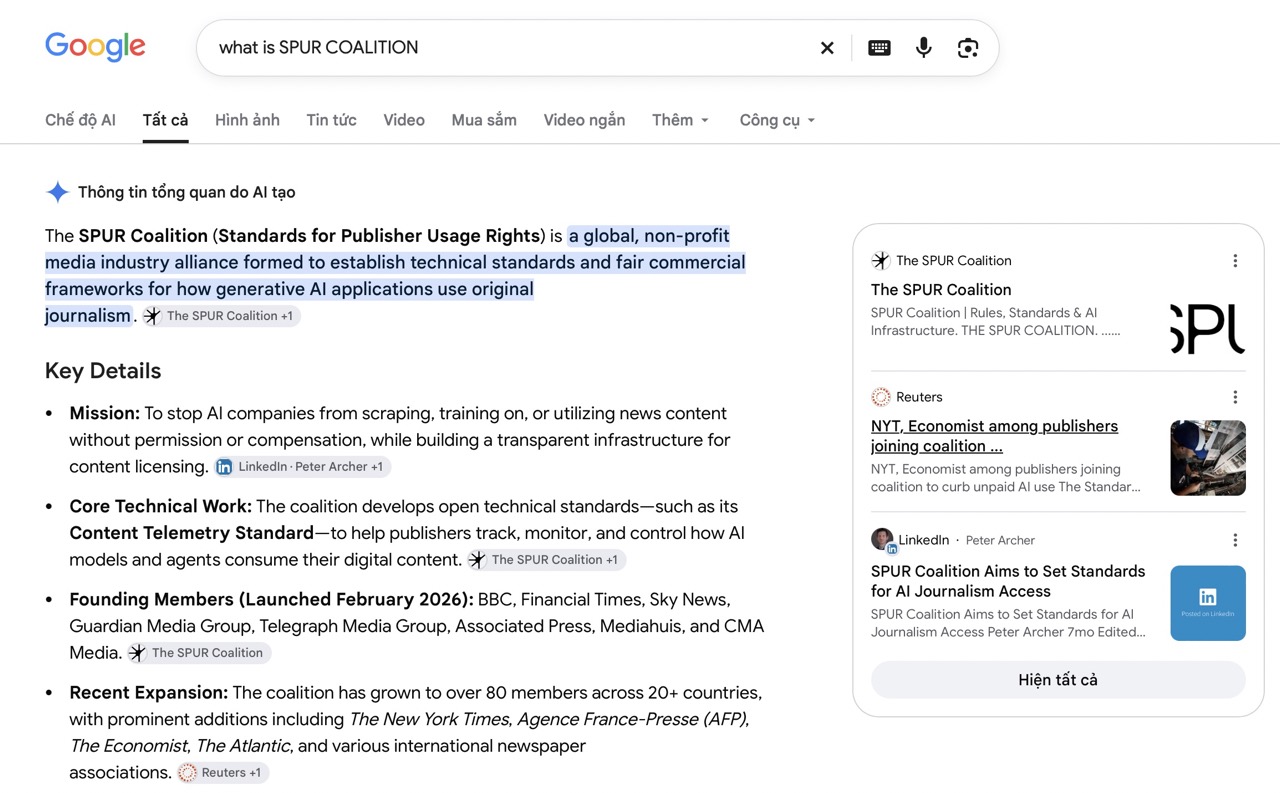Click the blue LinkedIn post thumbnail
Viewport: 1280px width, 793px height.
(1208, 603)
